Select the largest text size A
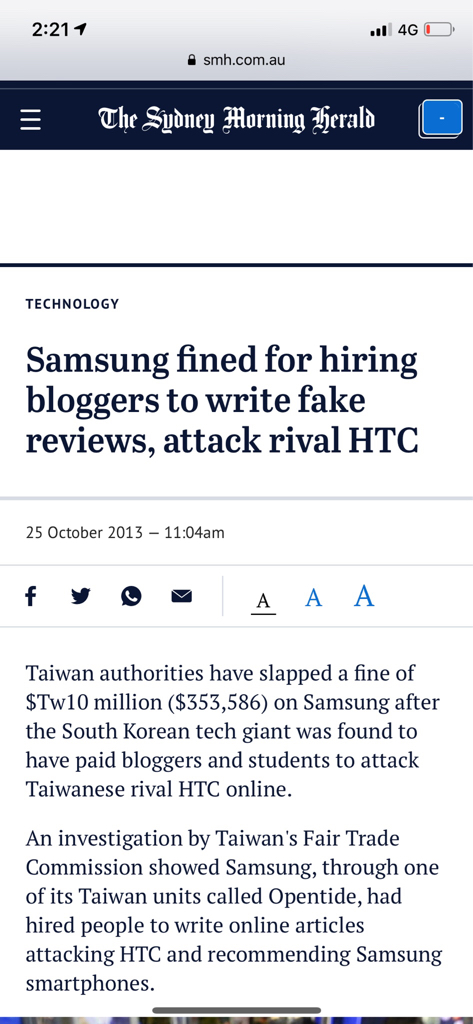Screen dimensions: 473x1024 364,595
